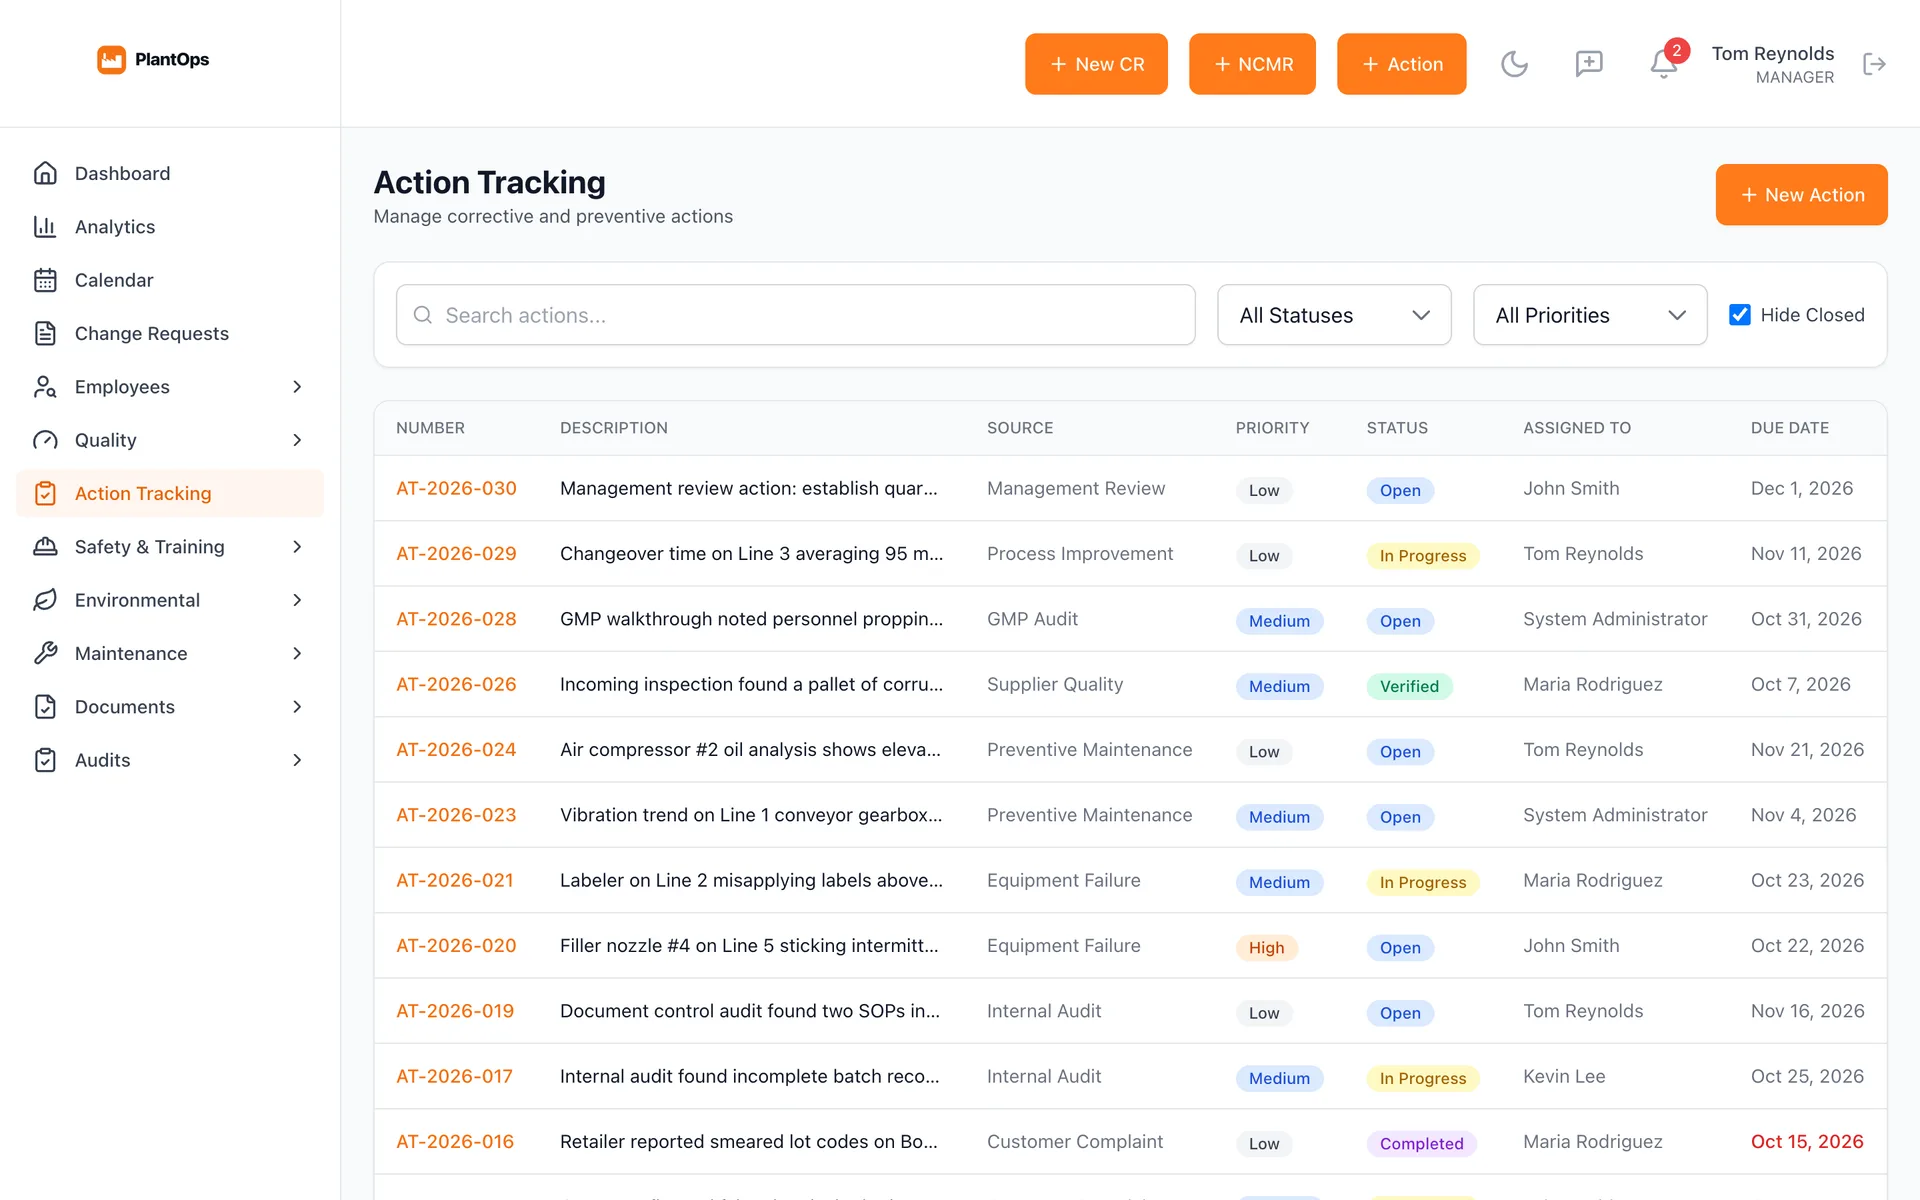Viewport: 1920px width, 1200px height.
Task: Click the Maintenance wrench icon
Action: [x=45, y=653]
